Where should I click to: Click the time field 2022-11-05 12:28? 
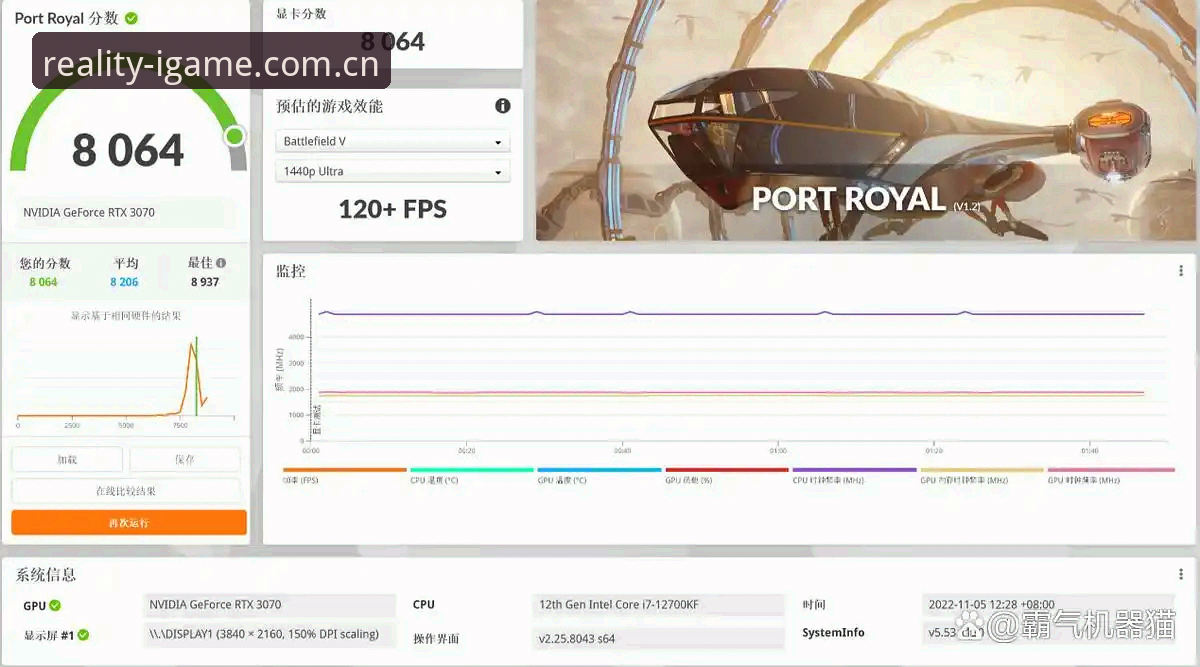pos(1048,605)
